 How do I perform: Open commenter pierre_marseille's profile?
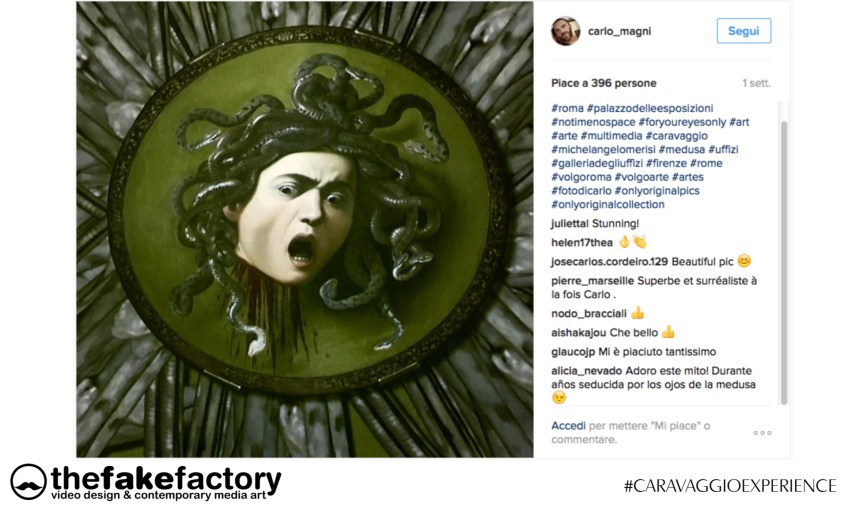coord(593,281)
